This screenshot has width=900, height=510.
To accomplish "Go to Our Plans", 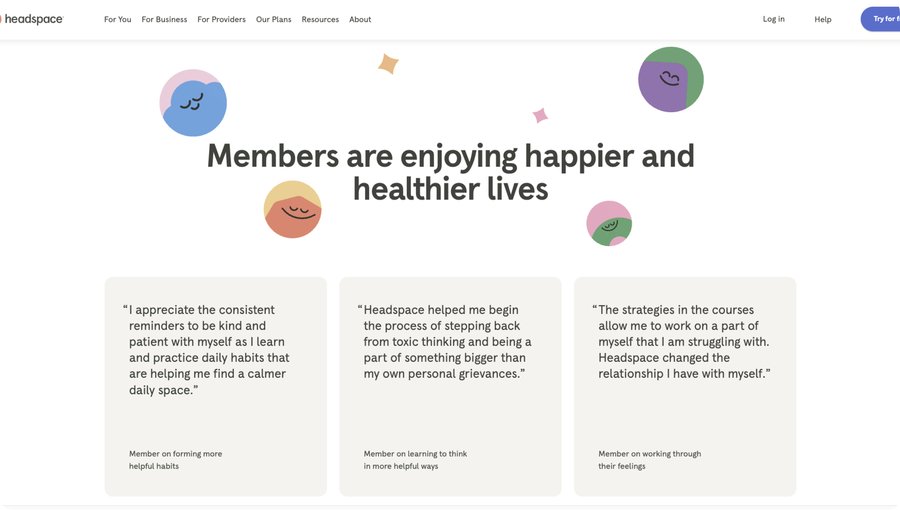I will click(273, 19).
